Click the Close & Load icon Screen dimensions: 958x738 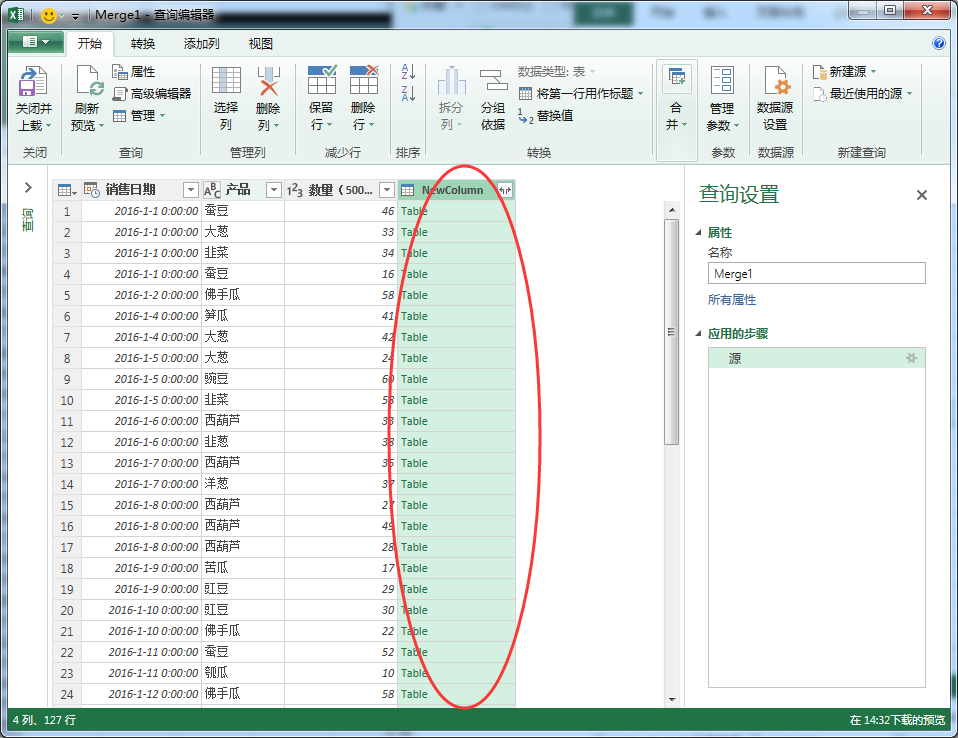33,82
